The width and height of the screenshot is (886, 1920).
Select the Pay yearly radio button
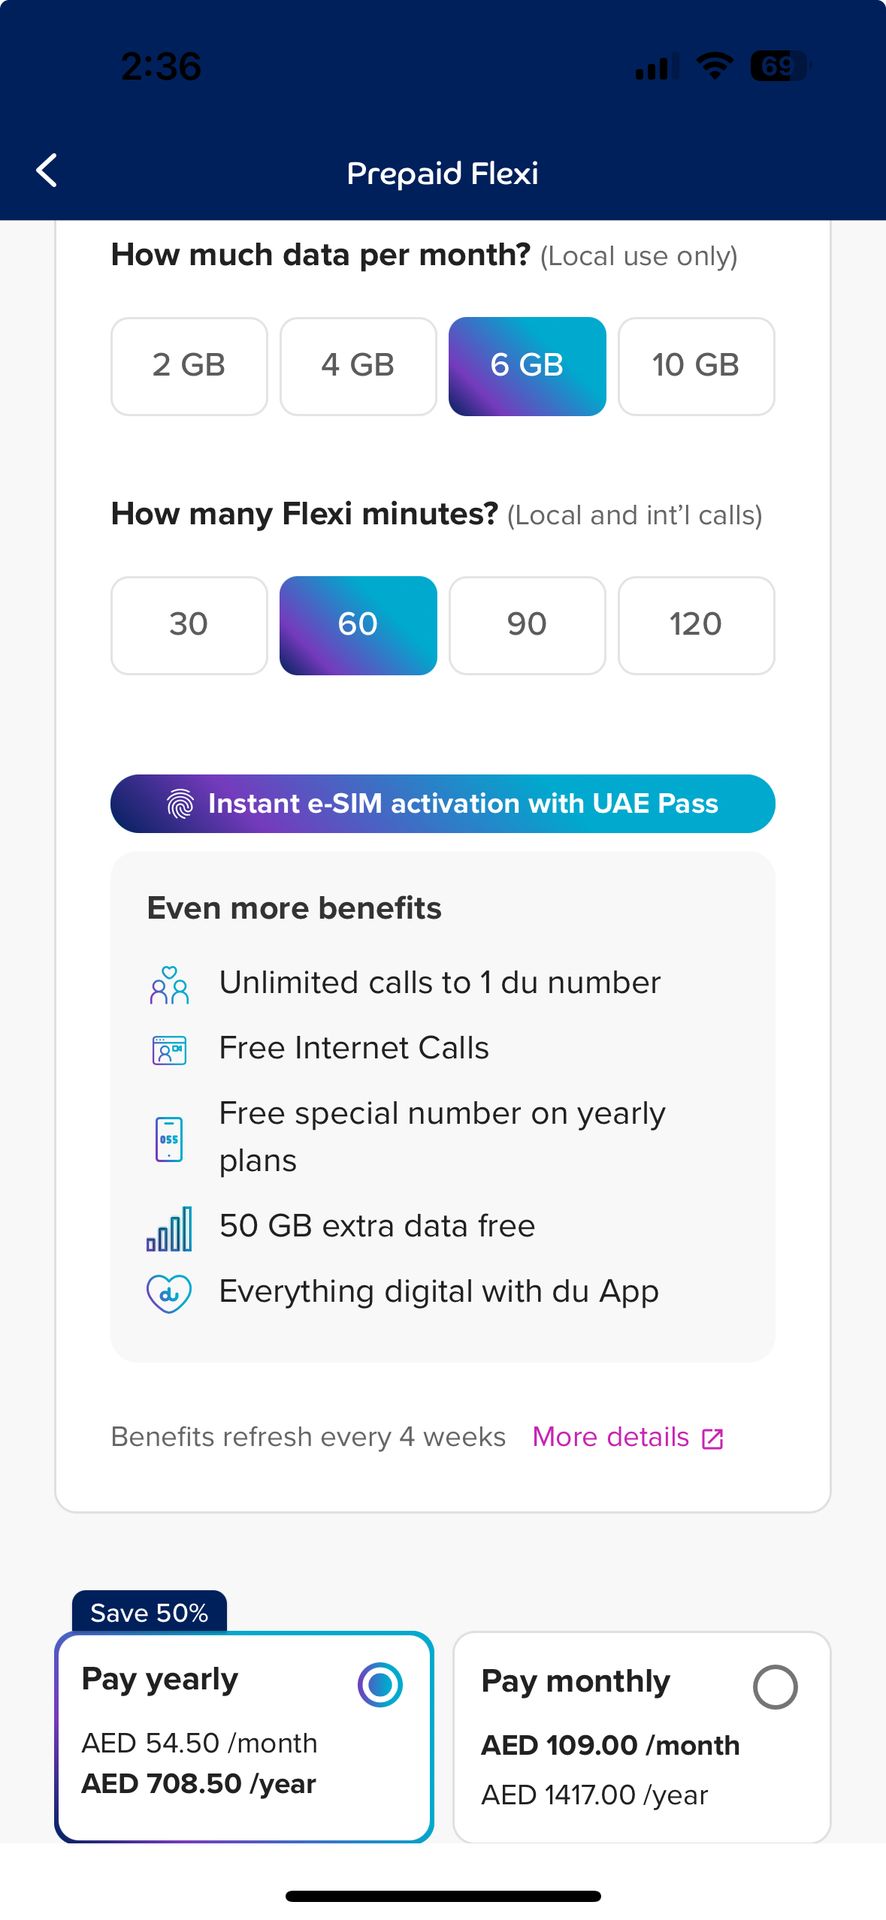point(380,1685)
